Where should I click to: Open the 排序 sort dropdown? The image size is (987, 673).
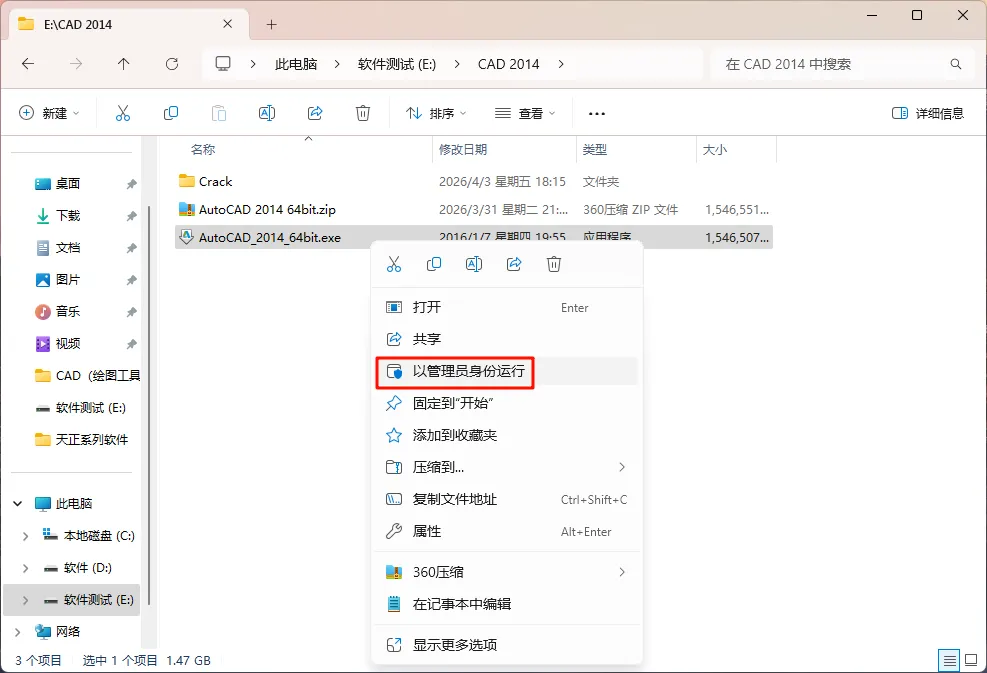(x=436, y=113)
